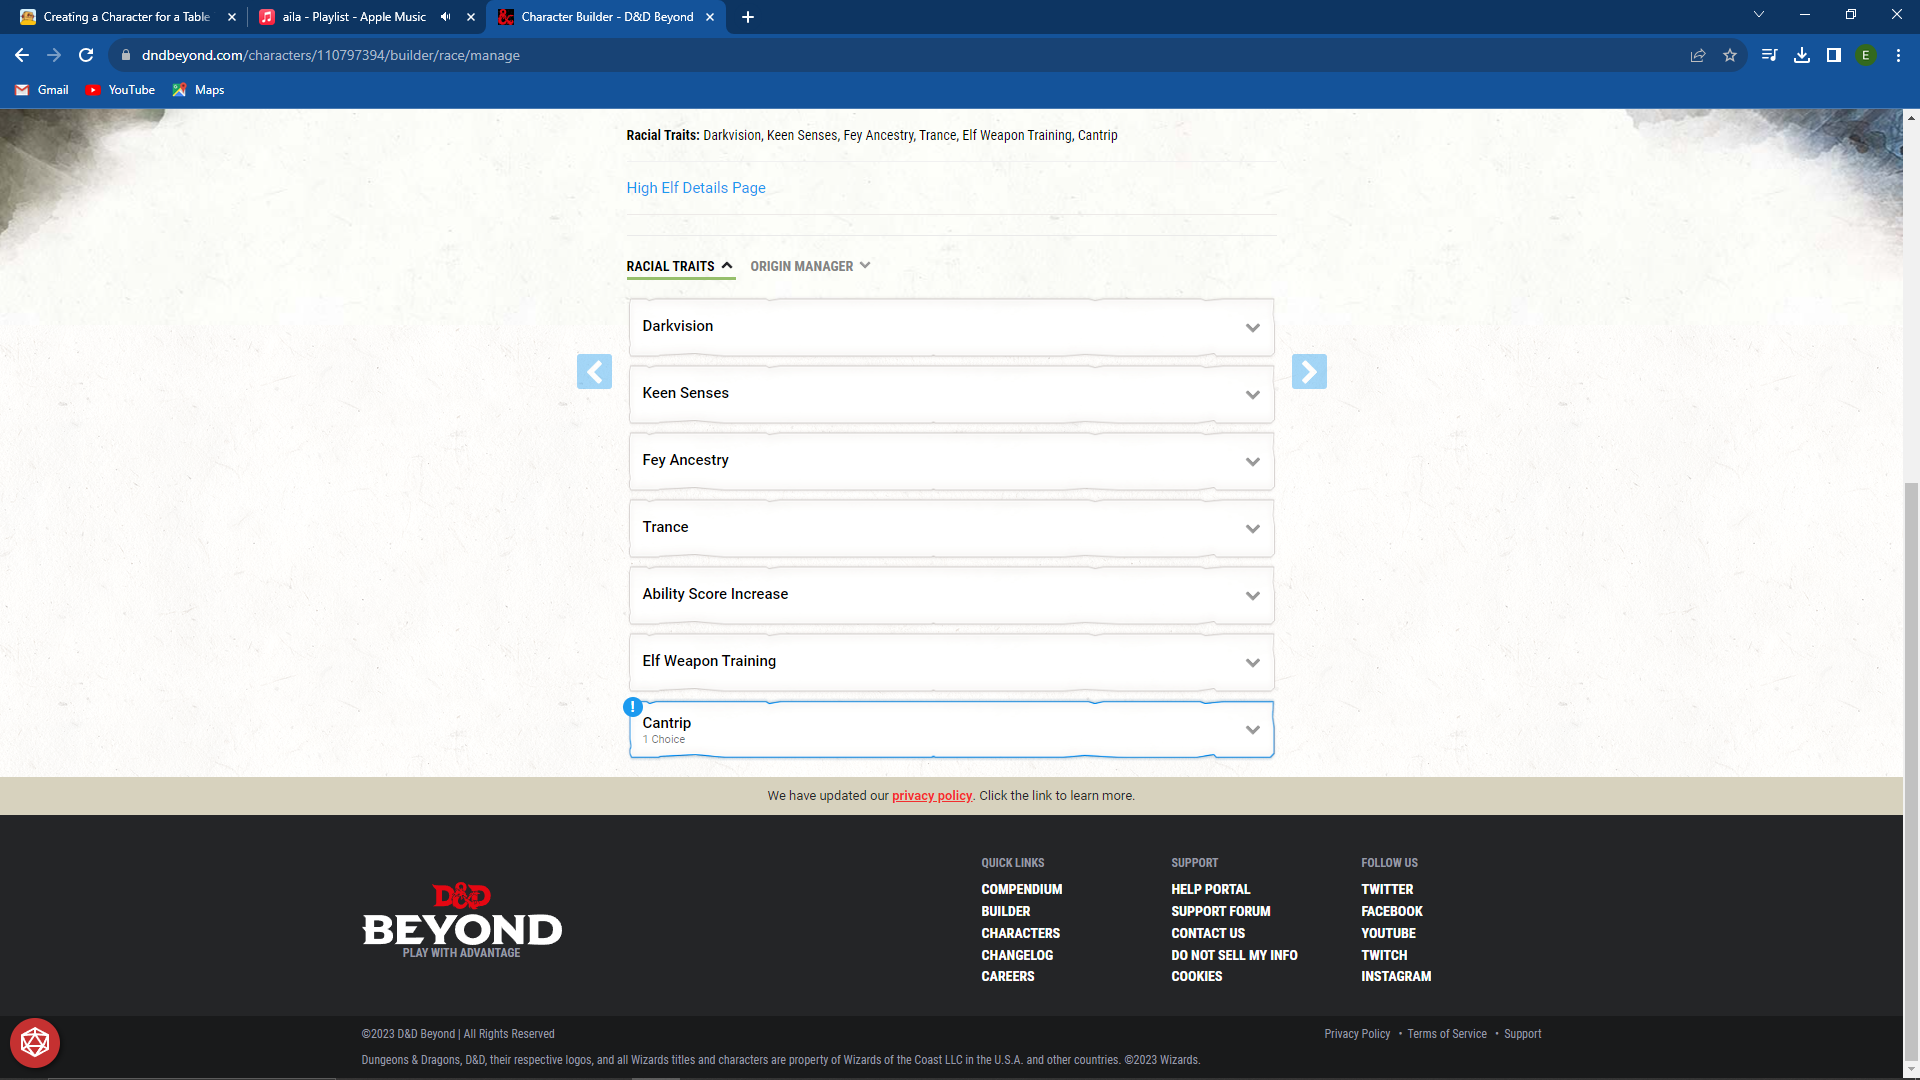Open Gmail from the bookmarks bar

pyautogui.click(x=40, y=90)
